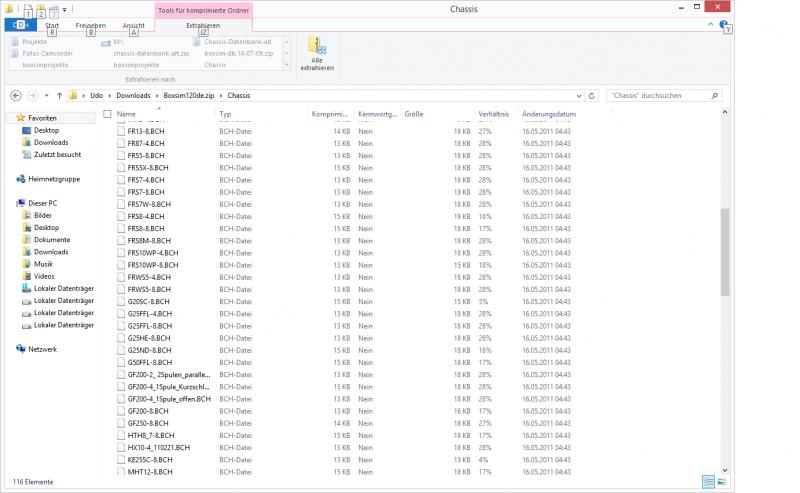This screenshot has width=800, height=493.
Task: Open the ribbon Help icon
Action: 722,23
